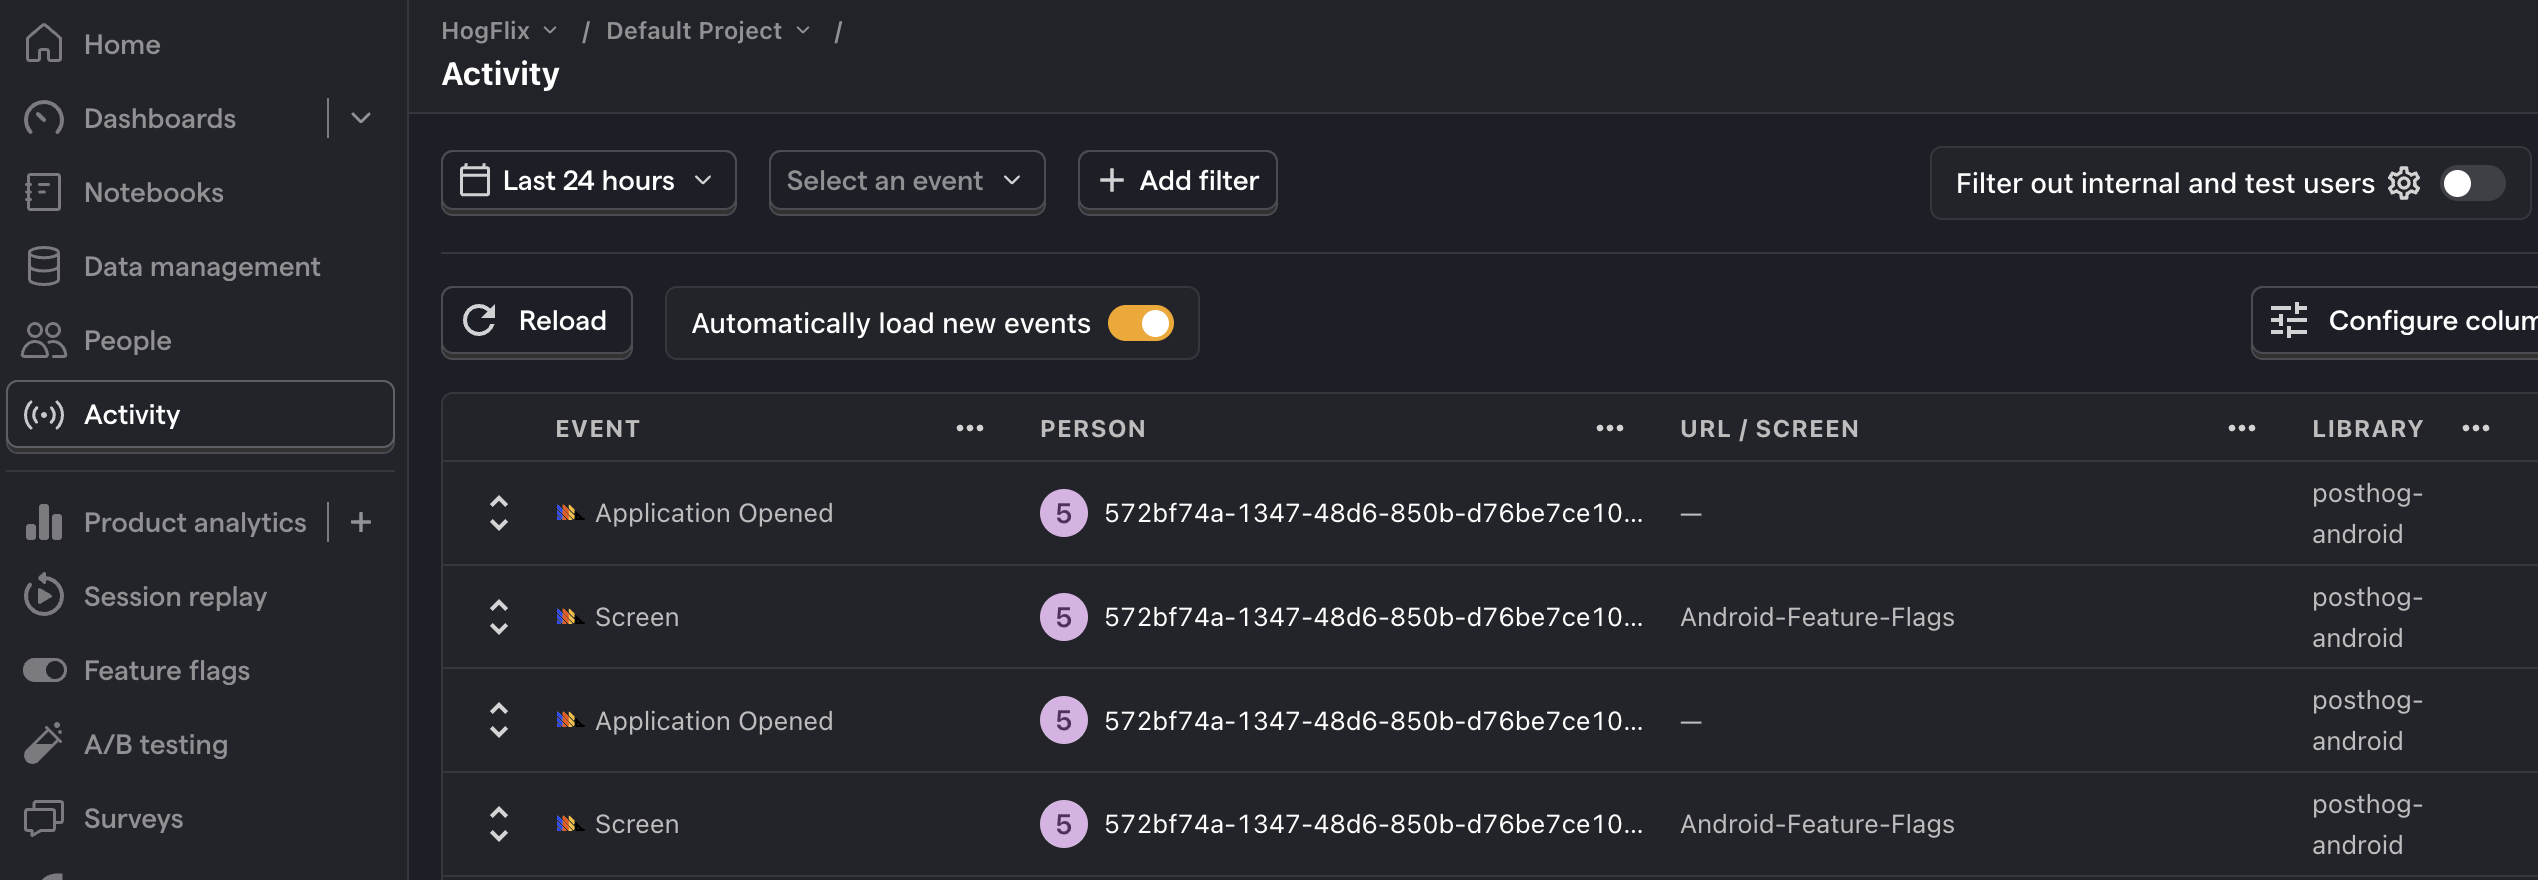Open Feature flags in sidebar

(166, 670)
